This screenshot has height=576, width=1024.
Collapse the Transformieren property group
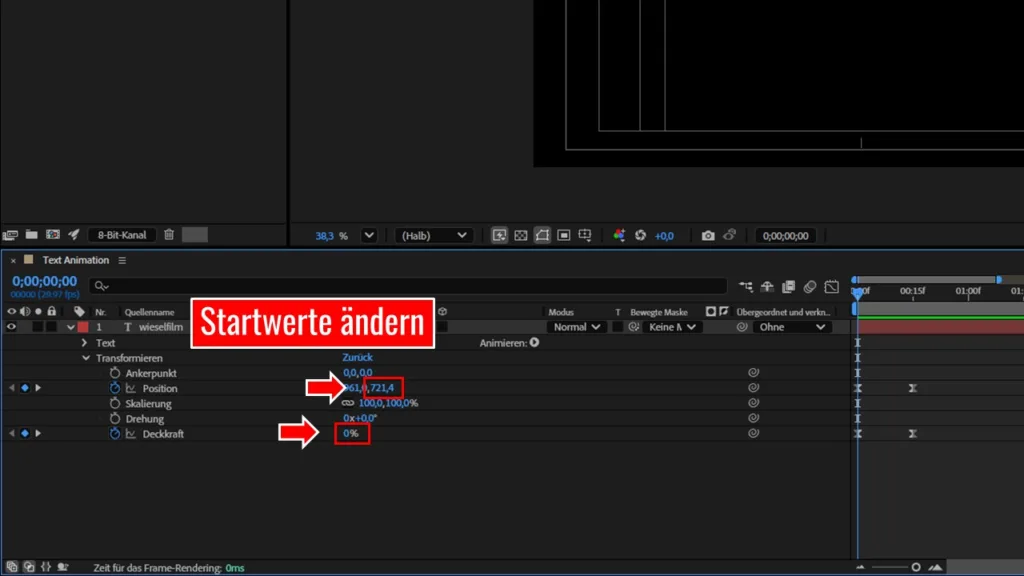click(86, 358)
